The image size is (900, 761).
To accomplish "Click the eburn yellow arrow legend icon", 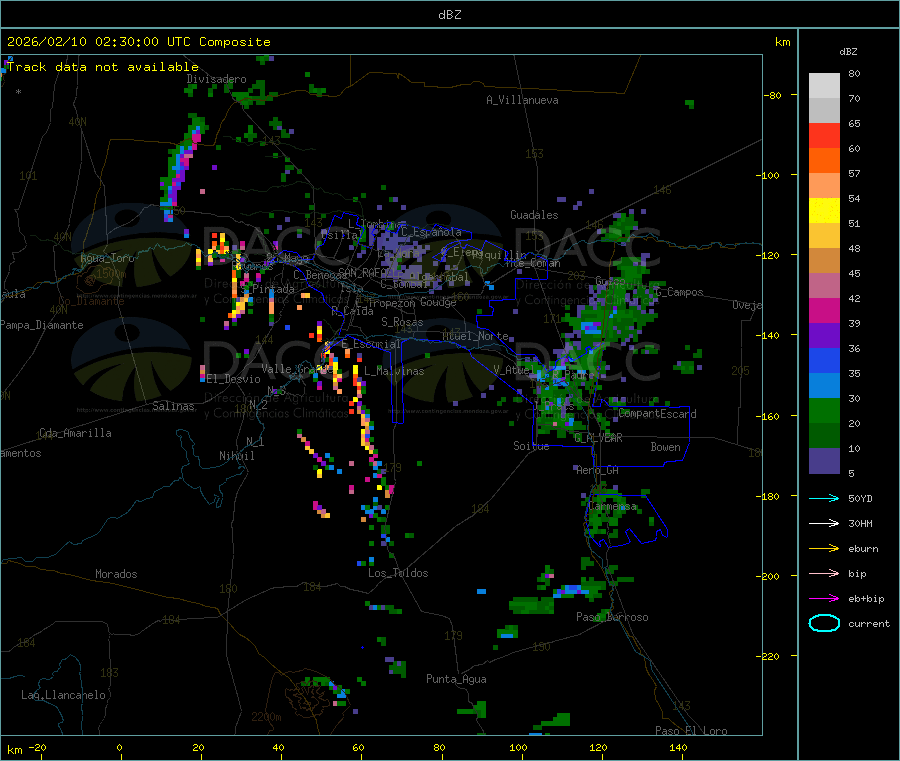I will pos(824,549).
